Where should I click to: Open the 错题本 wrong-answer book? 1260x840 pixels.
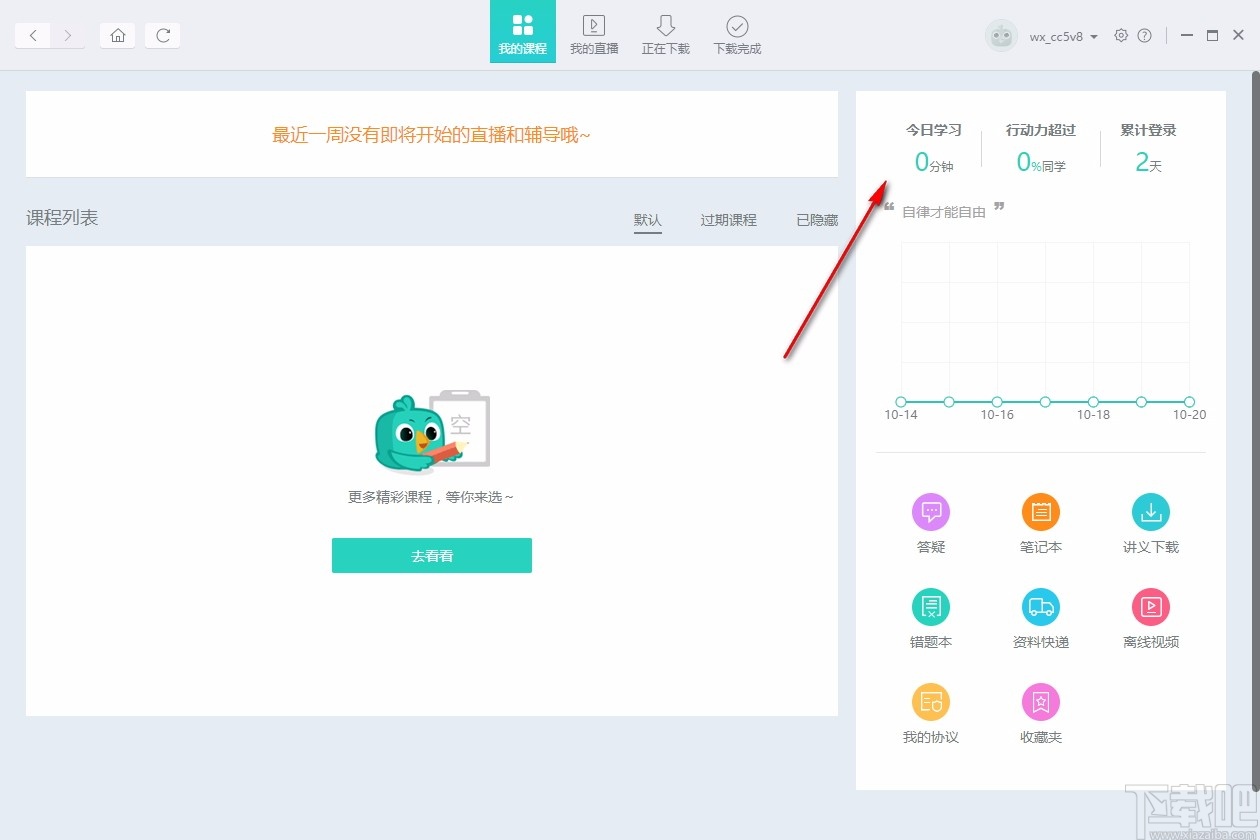pyautogui.click(x=930, y=615)
